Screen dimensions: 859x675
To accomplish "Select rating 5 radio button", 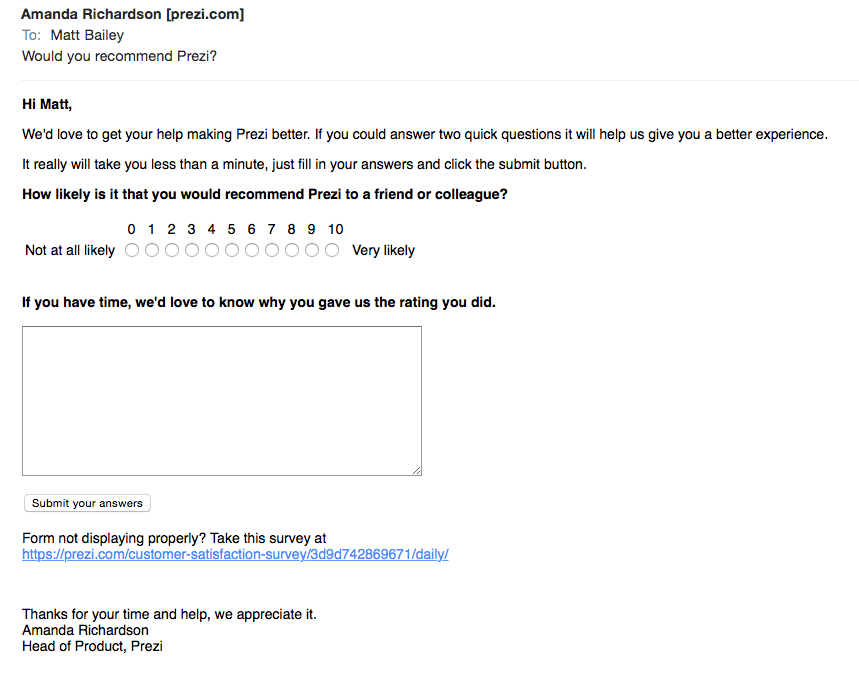I will pos(232,250).
